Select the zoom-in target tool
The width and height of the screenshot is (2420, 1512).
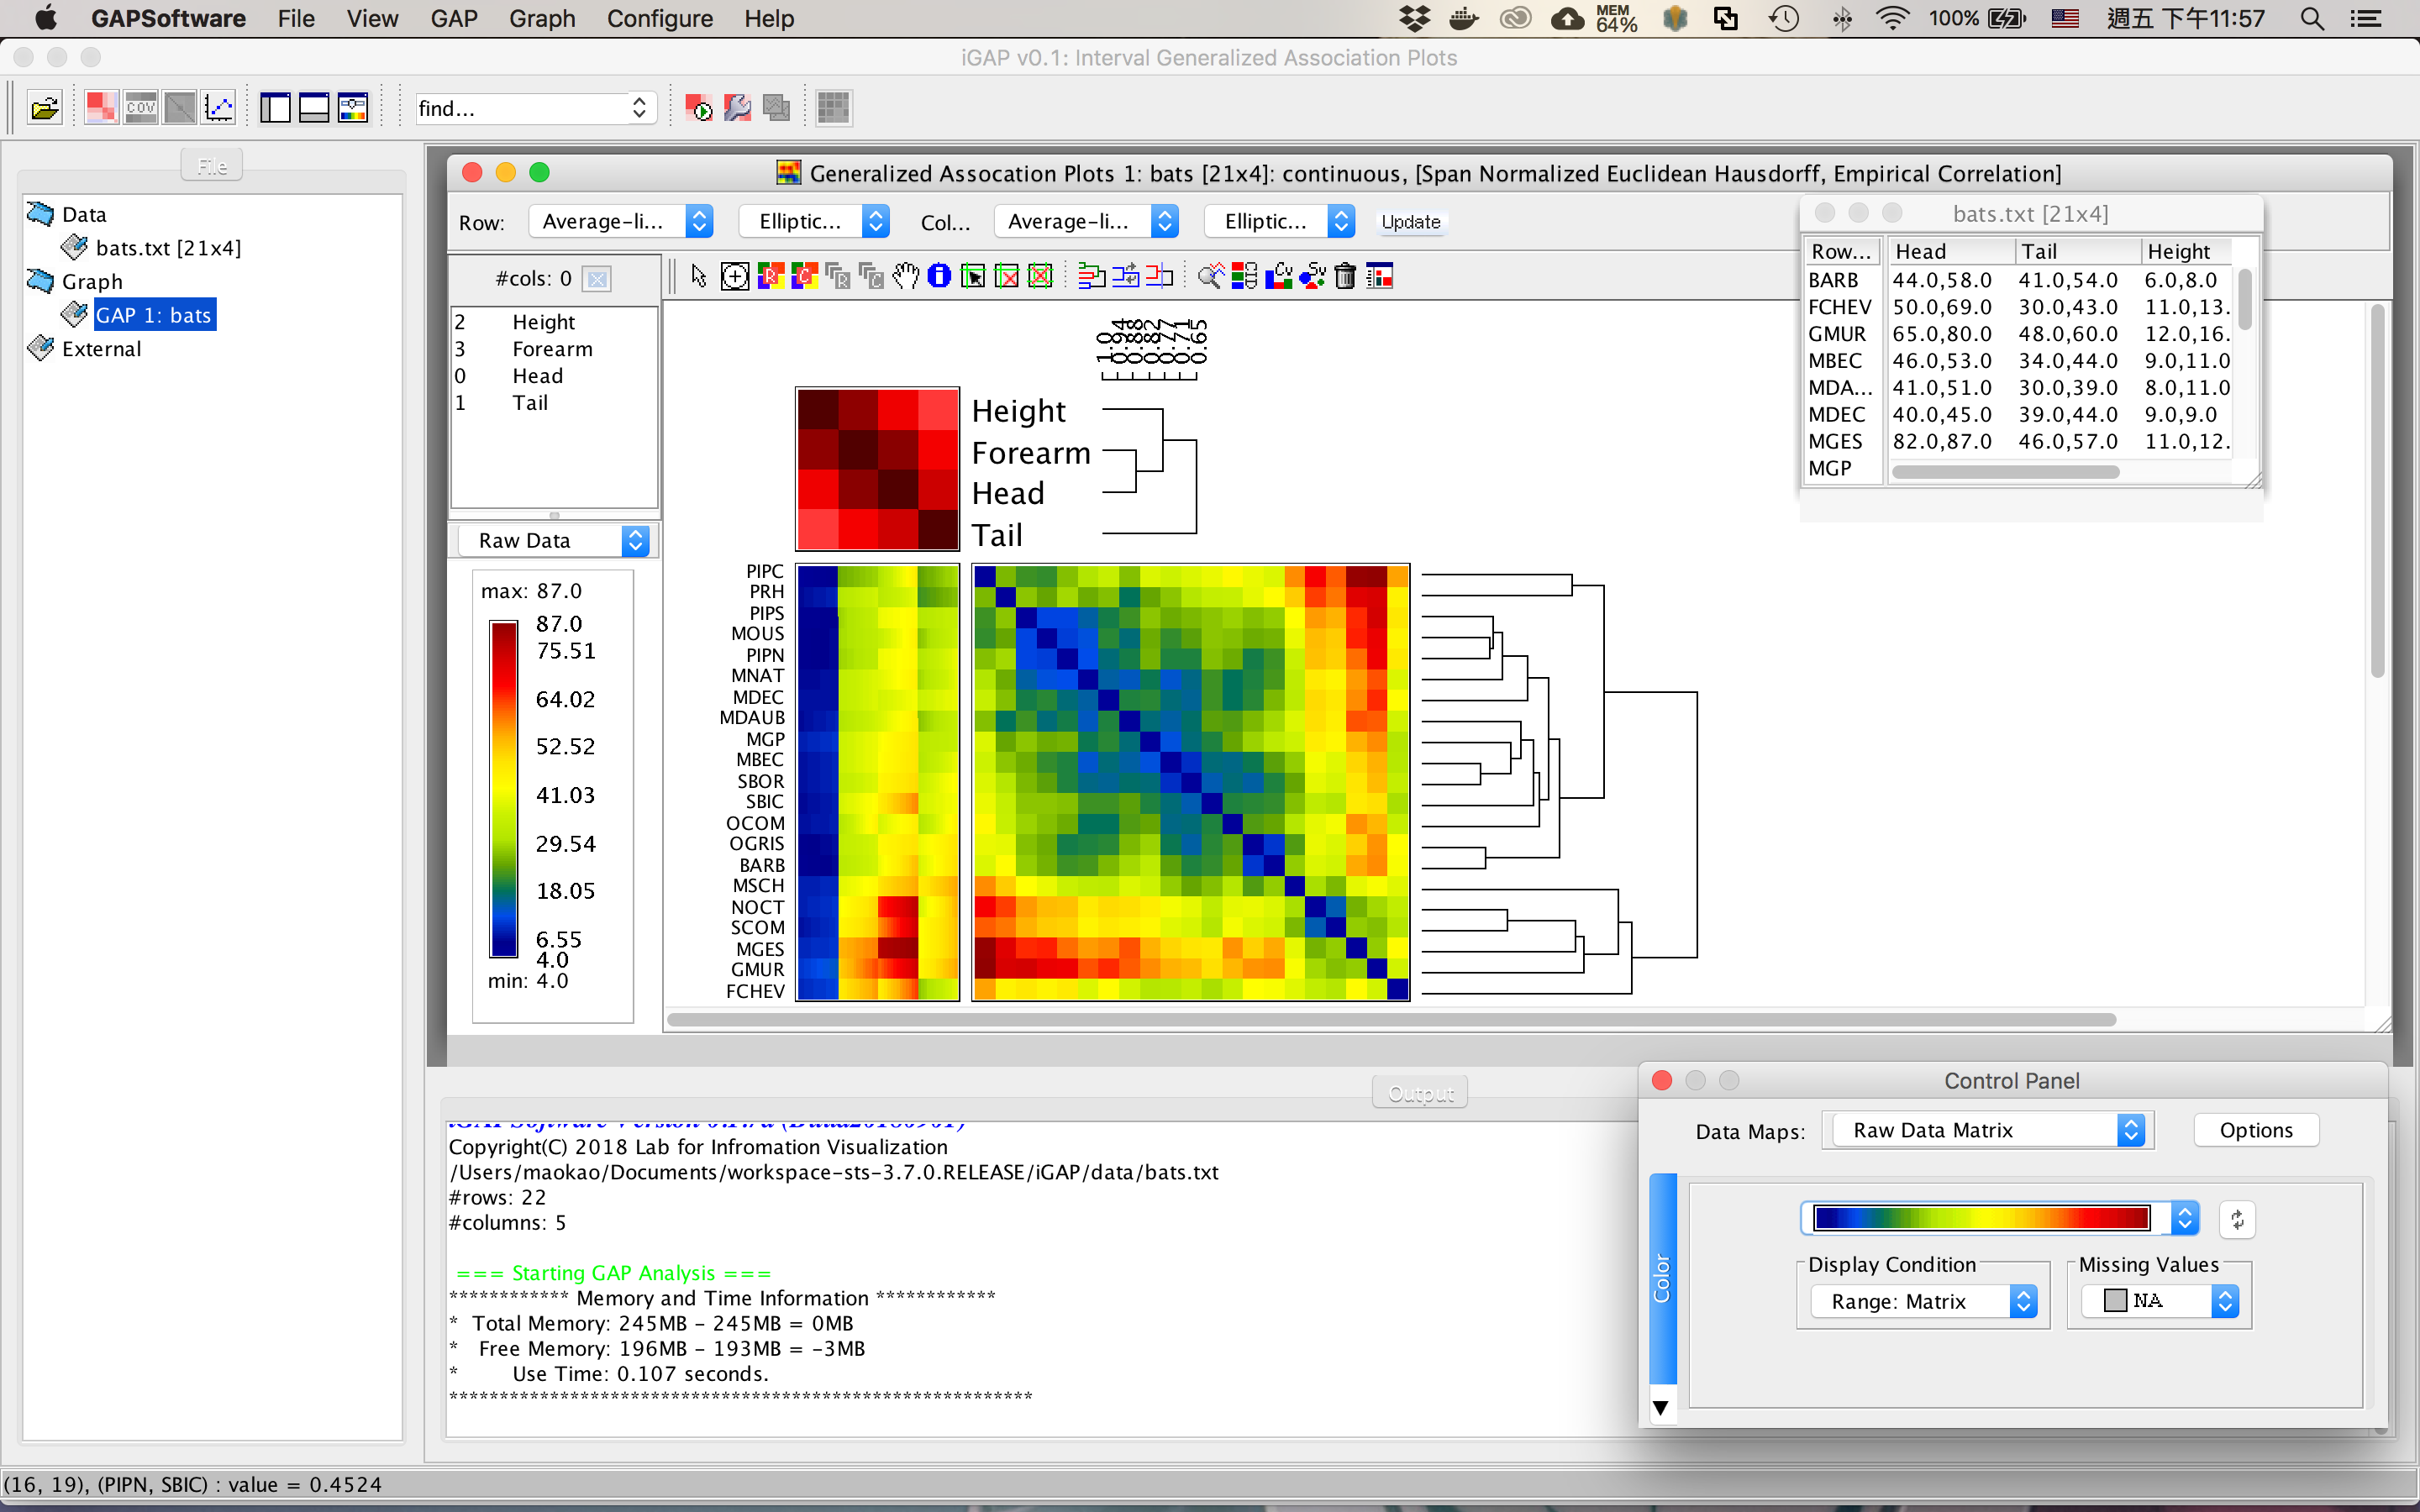(735, 276)
